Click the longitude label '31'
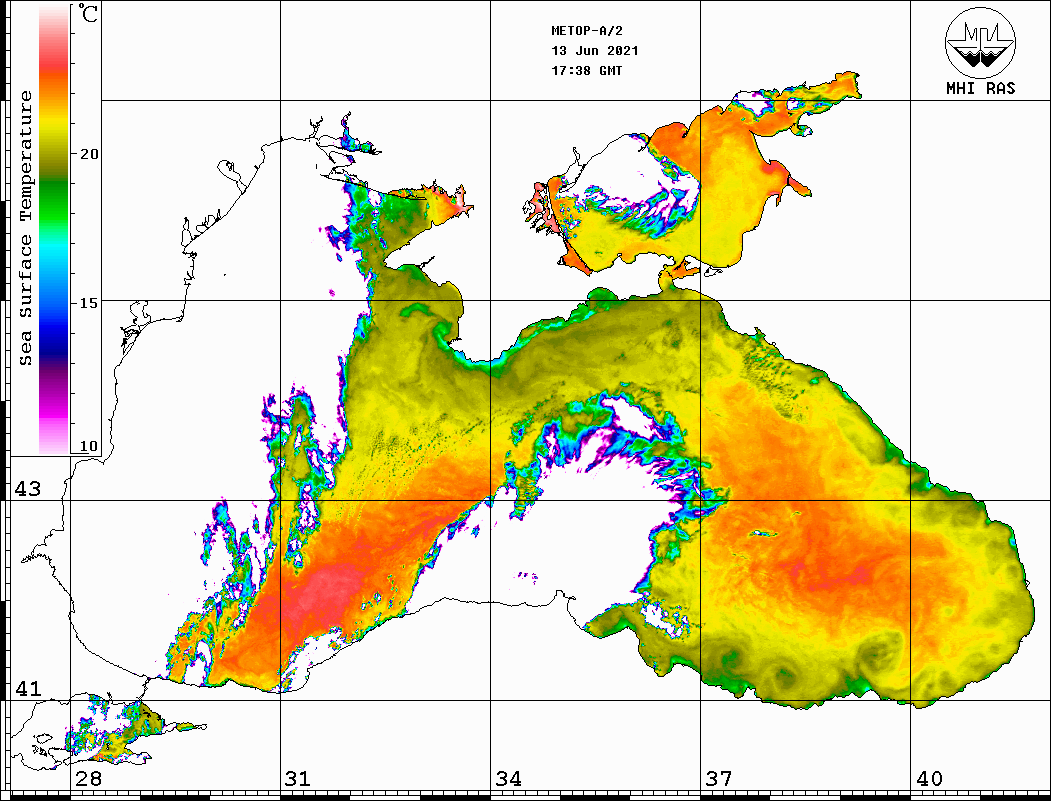The image size is (1051, 801). pos(298,779)
